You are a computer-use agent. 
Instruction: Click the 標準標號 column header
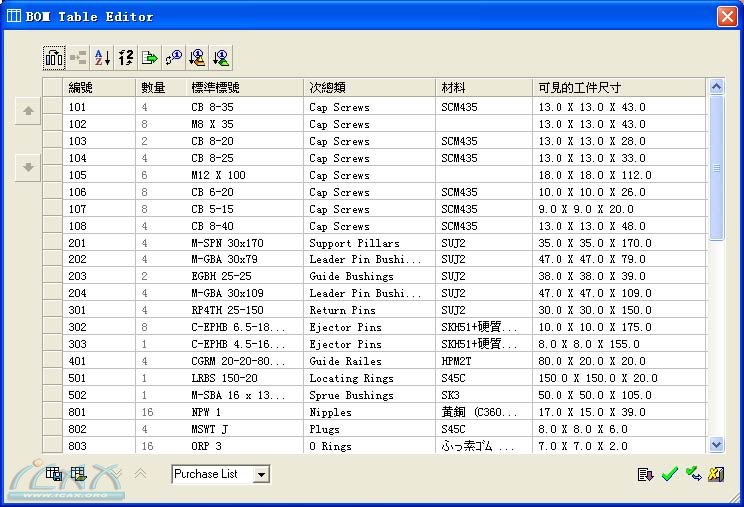(x=244, y=87)
